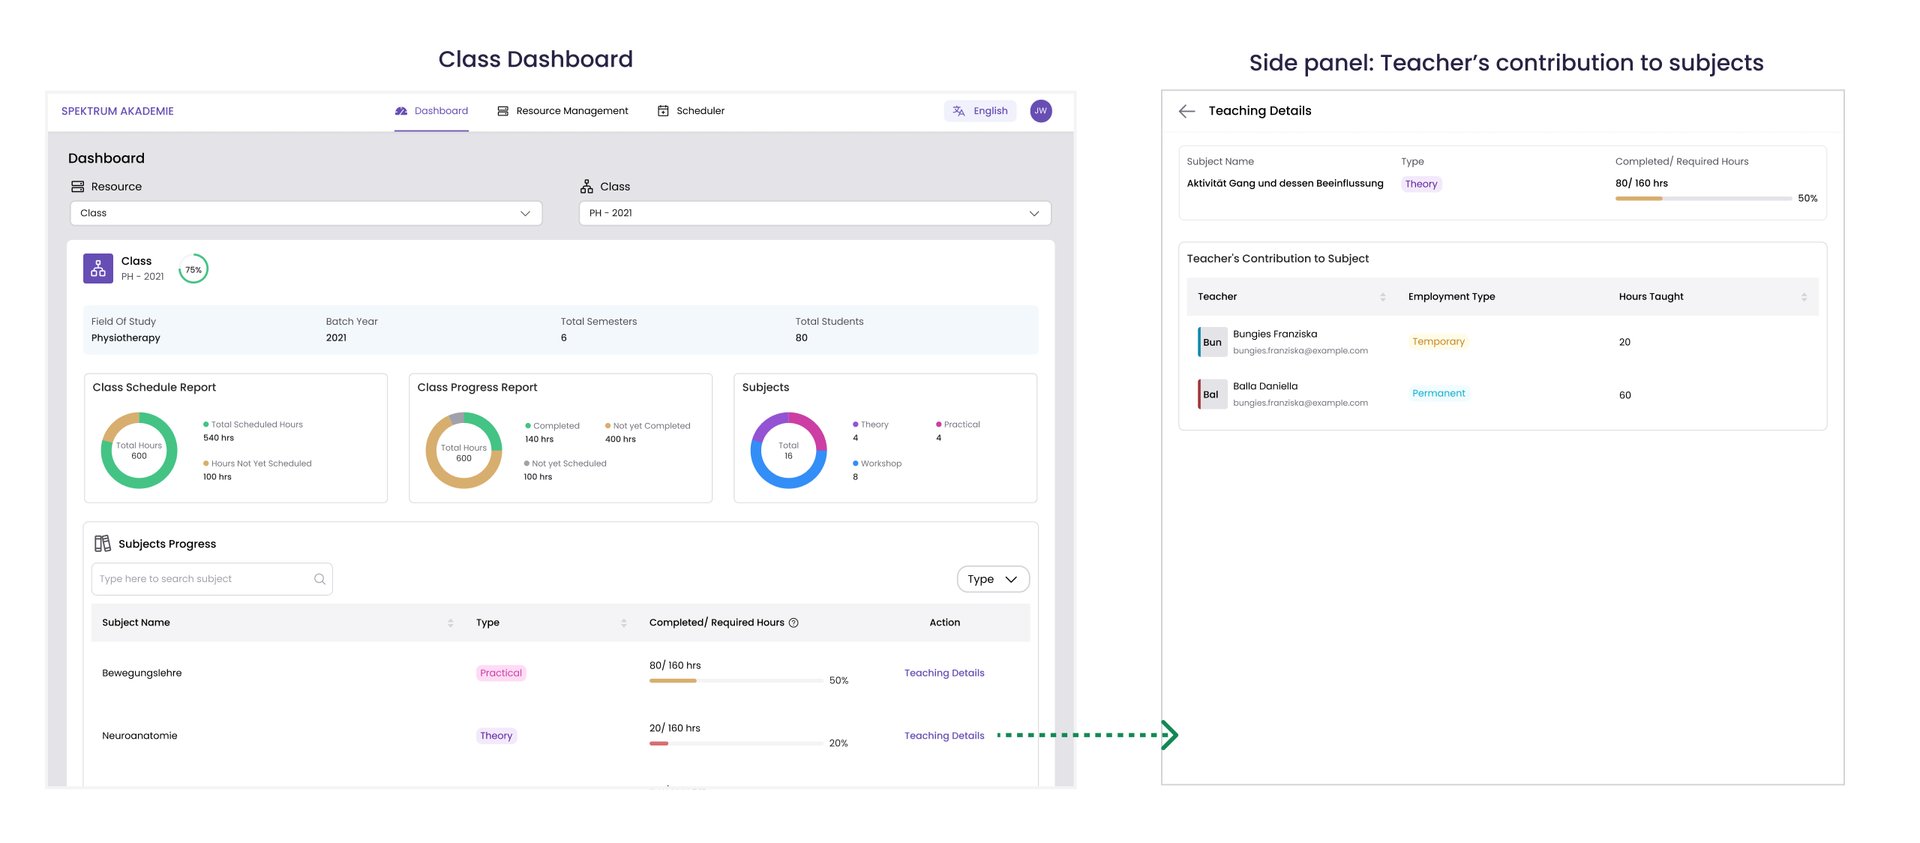Click the Aktivität Gang und dessen Beeinflussung subject name
Viewport: 1920px width, 843px height.
point(1285,184)
